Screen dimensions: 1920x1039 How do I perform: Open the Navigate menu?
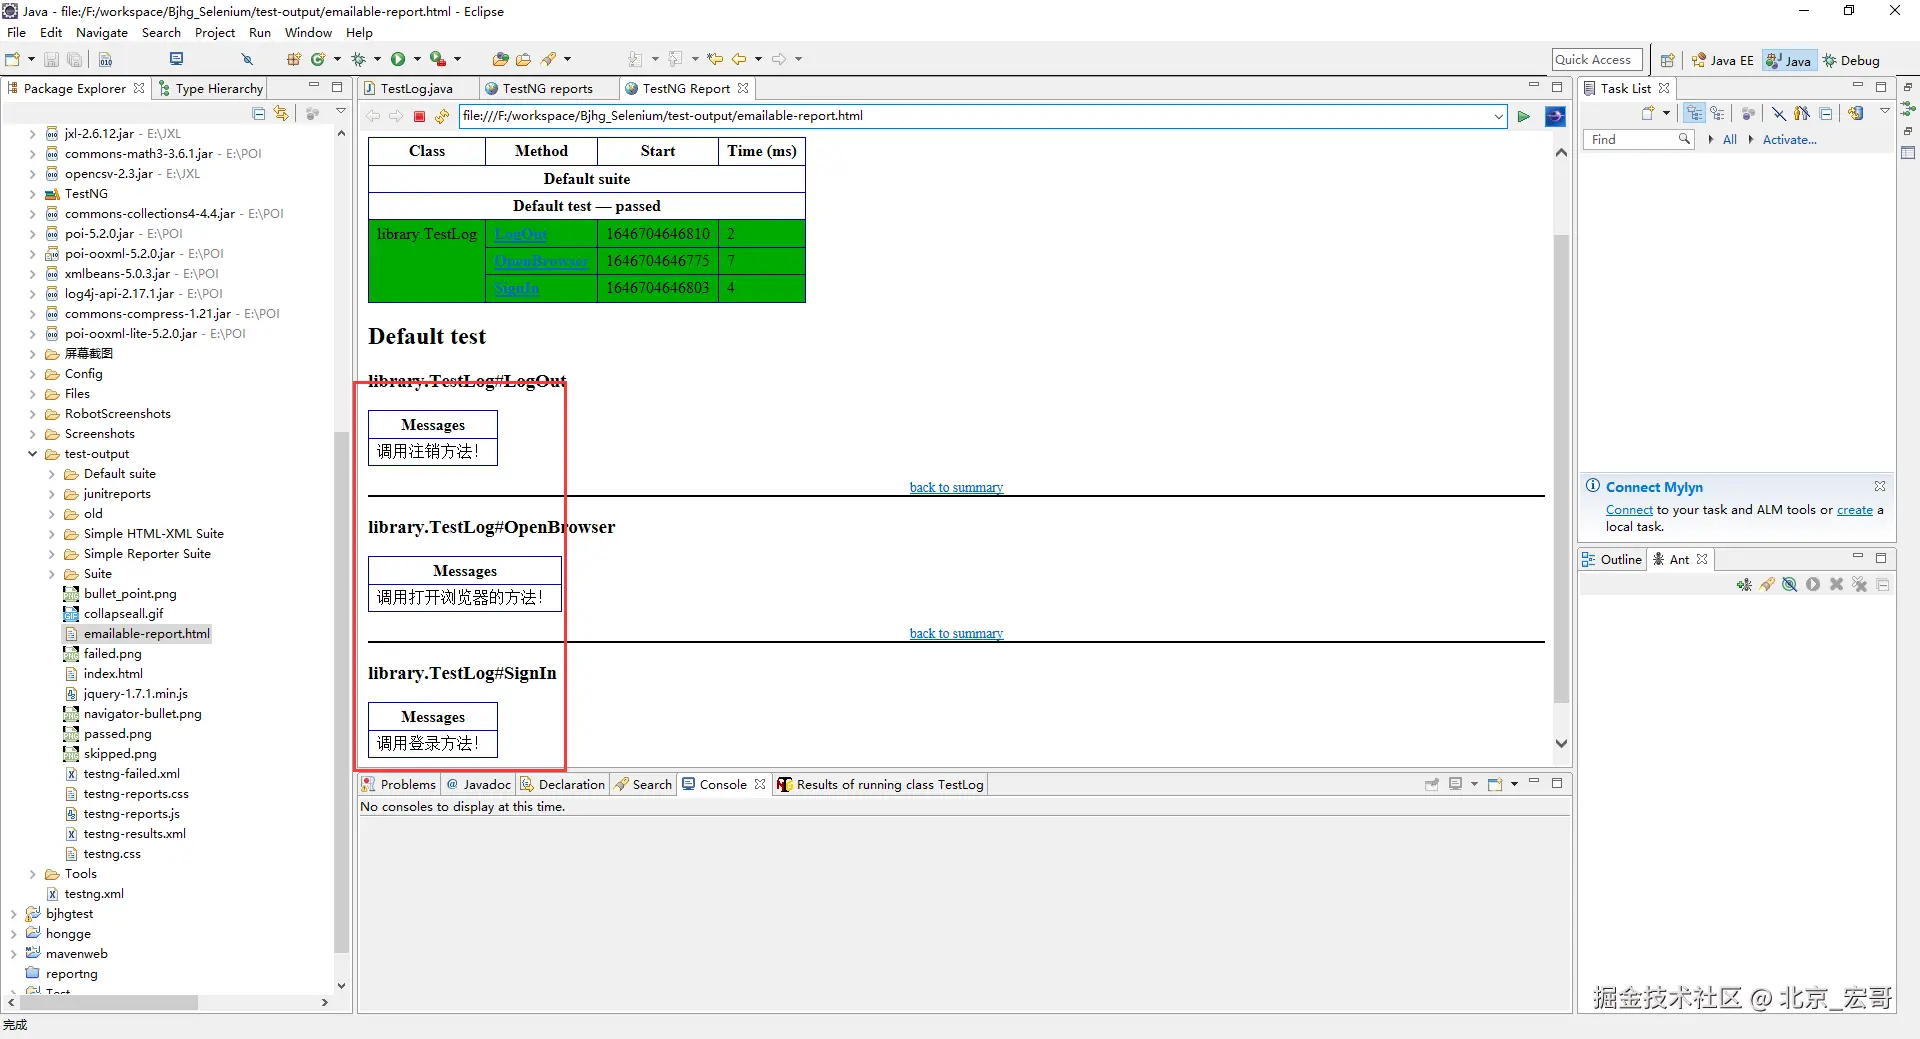click(x=102, y=33)
